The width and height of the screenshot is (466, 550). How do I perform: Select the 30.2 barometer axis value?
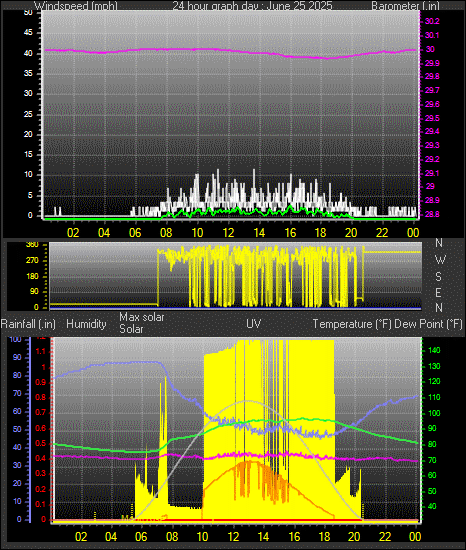[432, 21]
